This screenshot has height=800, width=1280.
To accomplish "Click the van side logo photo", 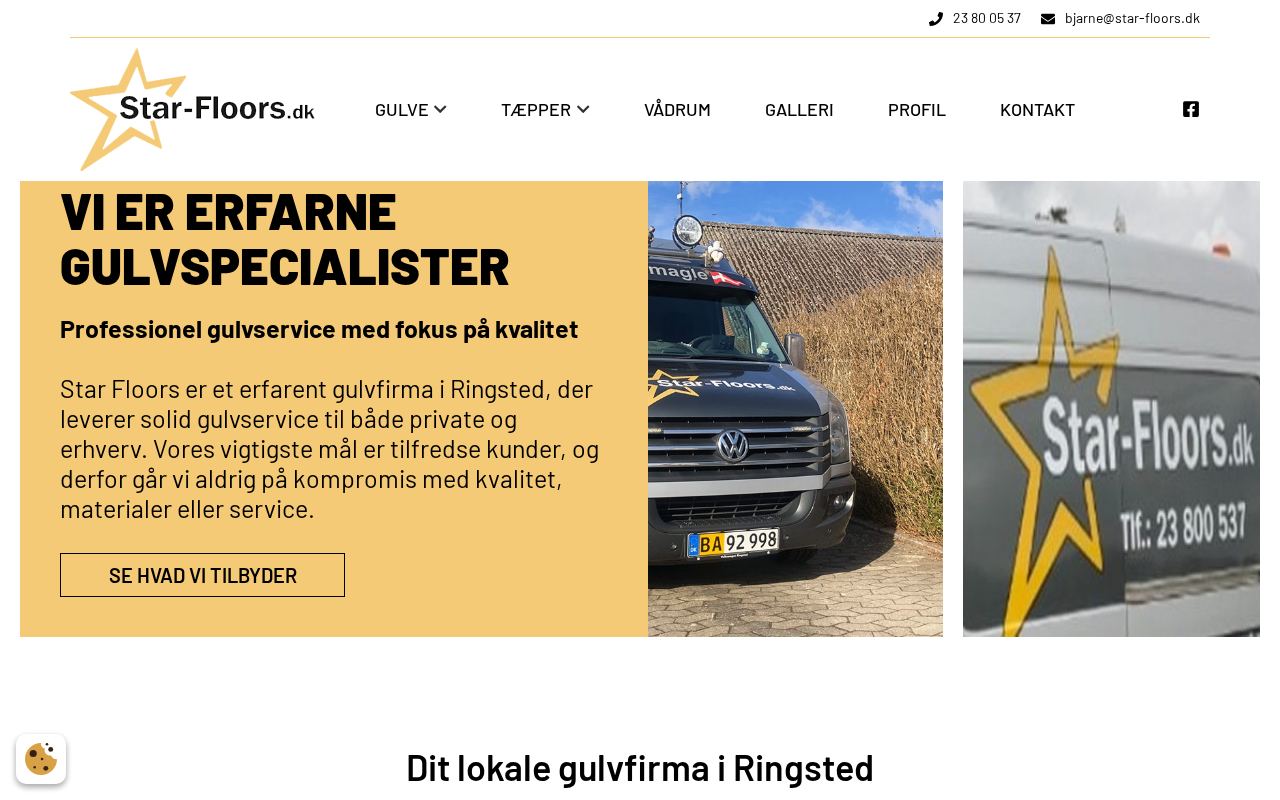I will click(x=1111, y=409).
